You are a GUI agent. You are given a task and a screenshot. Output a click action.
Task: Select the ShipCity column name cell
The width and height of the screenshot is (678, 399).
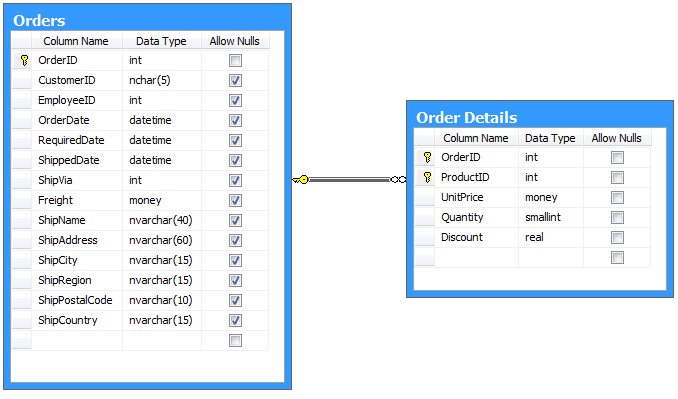pyautogui.click(x=77, y=260)
